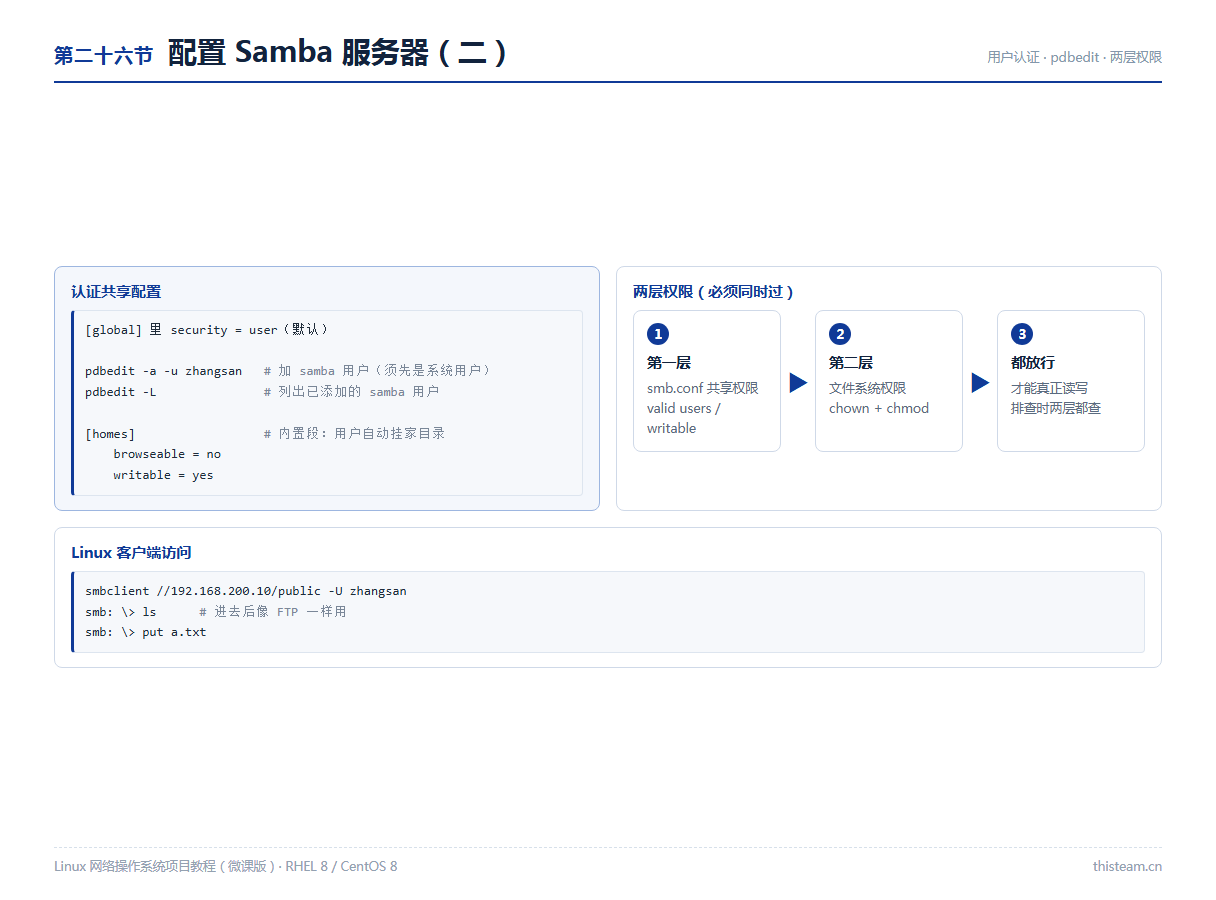Open the thisteam.cn footer link
The width and height of the screenshot is (1216, 900).
click(x=1127, y=866)
